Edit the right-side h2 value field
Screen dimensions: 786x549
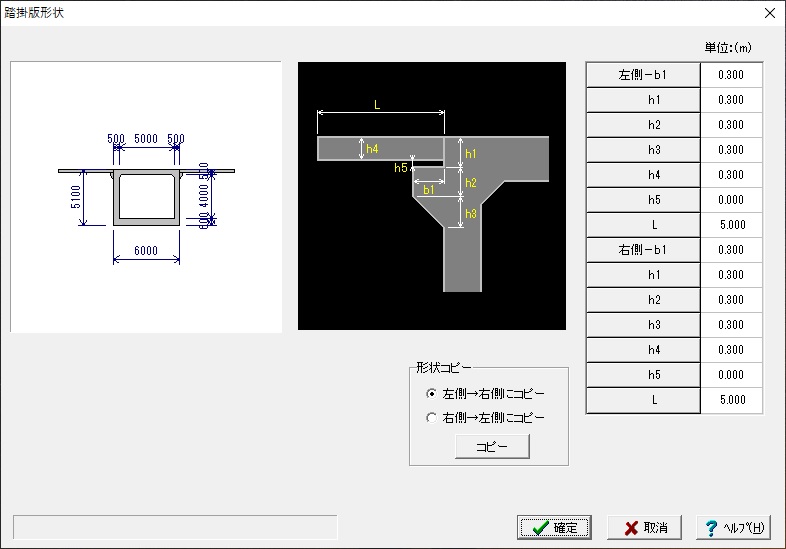pyautogui.click(x=731, y=300)
